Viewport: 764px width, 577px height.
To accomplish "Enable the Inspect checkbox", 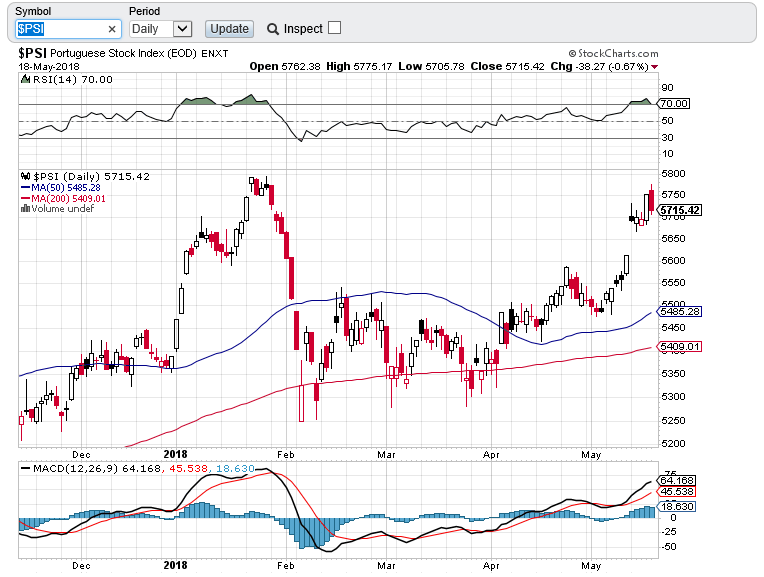I will click(x=334, y=28).
